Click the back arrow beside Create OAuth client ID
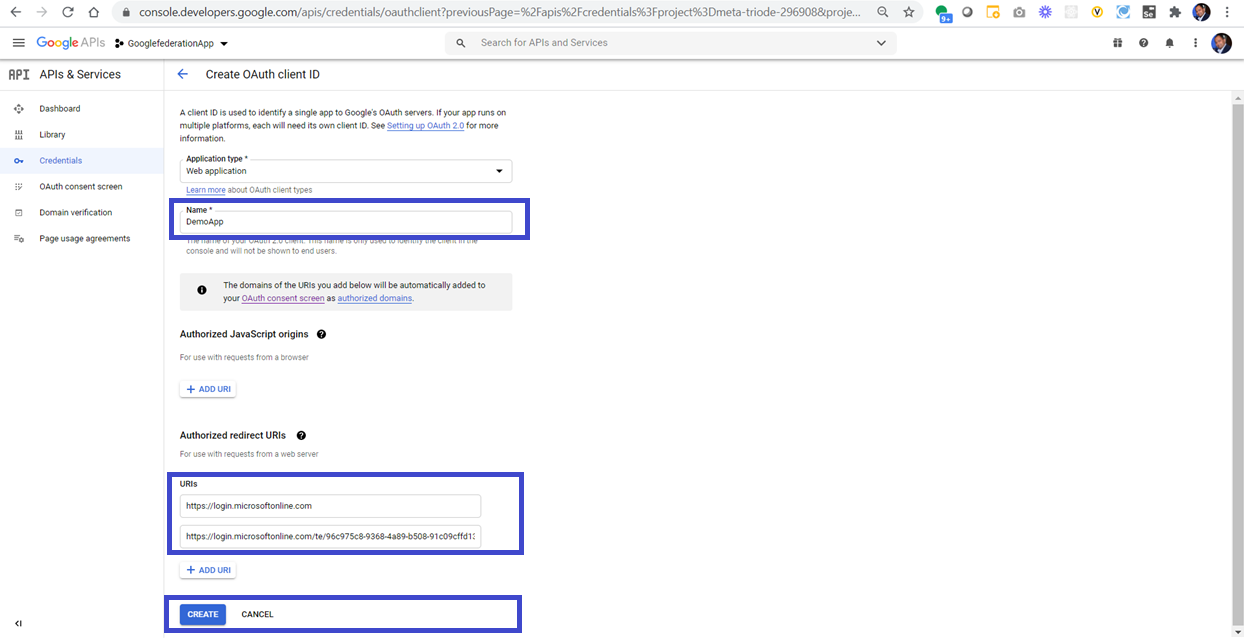1244x638 pixels. tap(181, 74)
